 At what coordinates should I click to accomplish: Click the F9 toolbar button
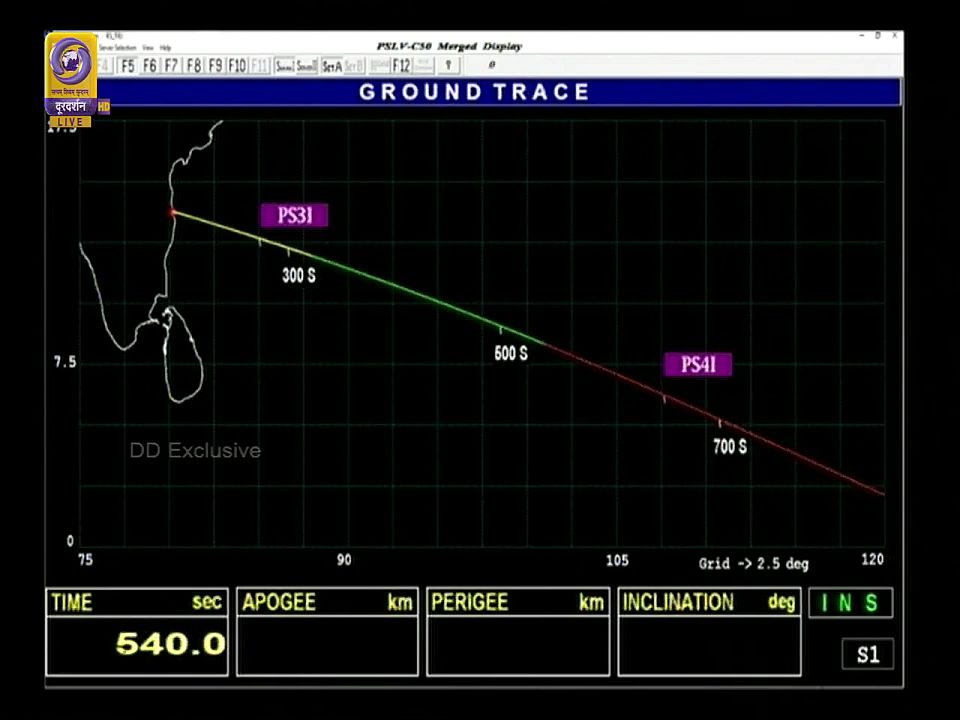pyautogui.click(x=214, y=66)
